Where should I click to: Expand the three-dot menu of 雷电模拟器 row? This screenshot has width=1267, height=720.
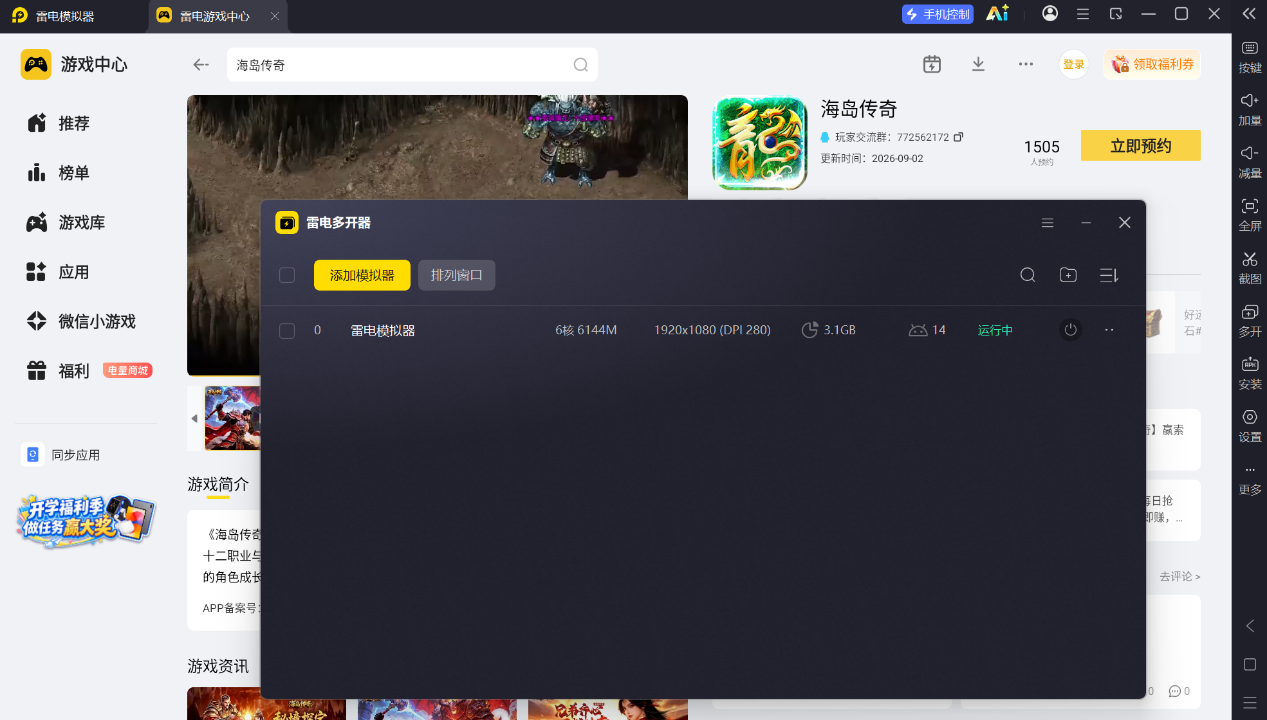(x=1109, y=330)
